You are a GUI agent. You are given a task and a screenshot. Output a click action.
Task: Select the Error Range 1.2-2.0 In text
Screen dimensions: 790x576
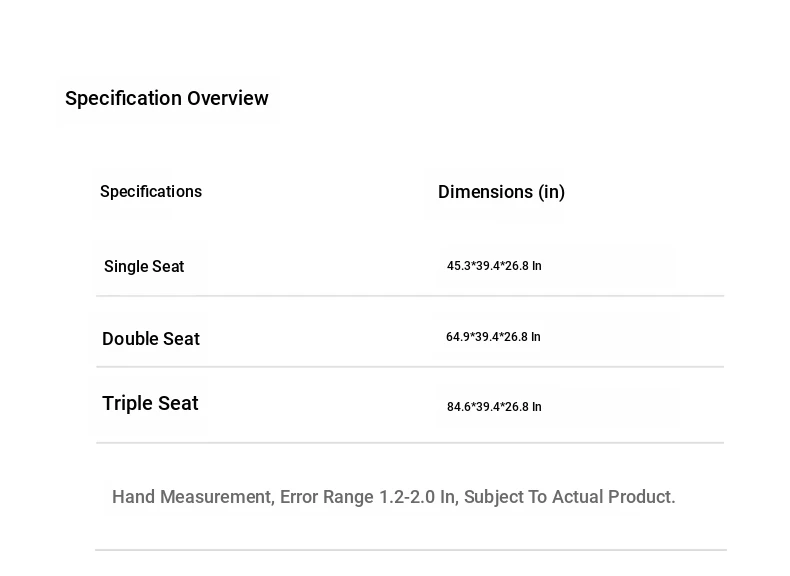click(x=367, y=497)
